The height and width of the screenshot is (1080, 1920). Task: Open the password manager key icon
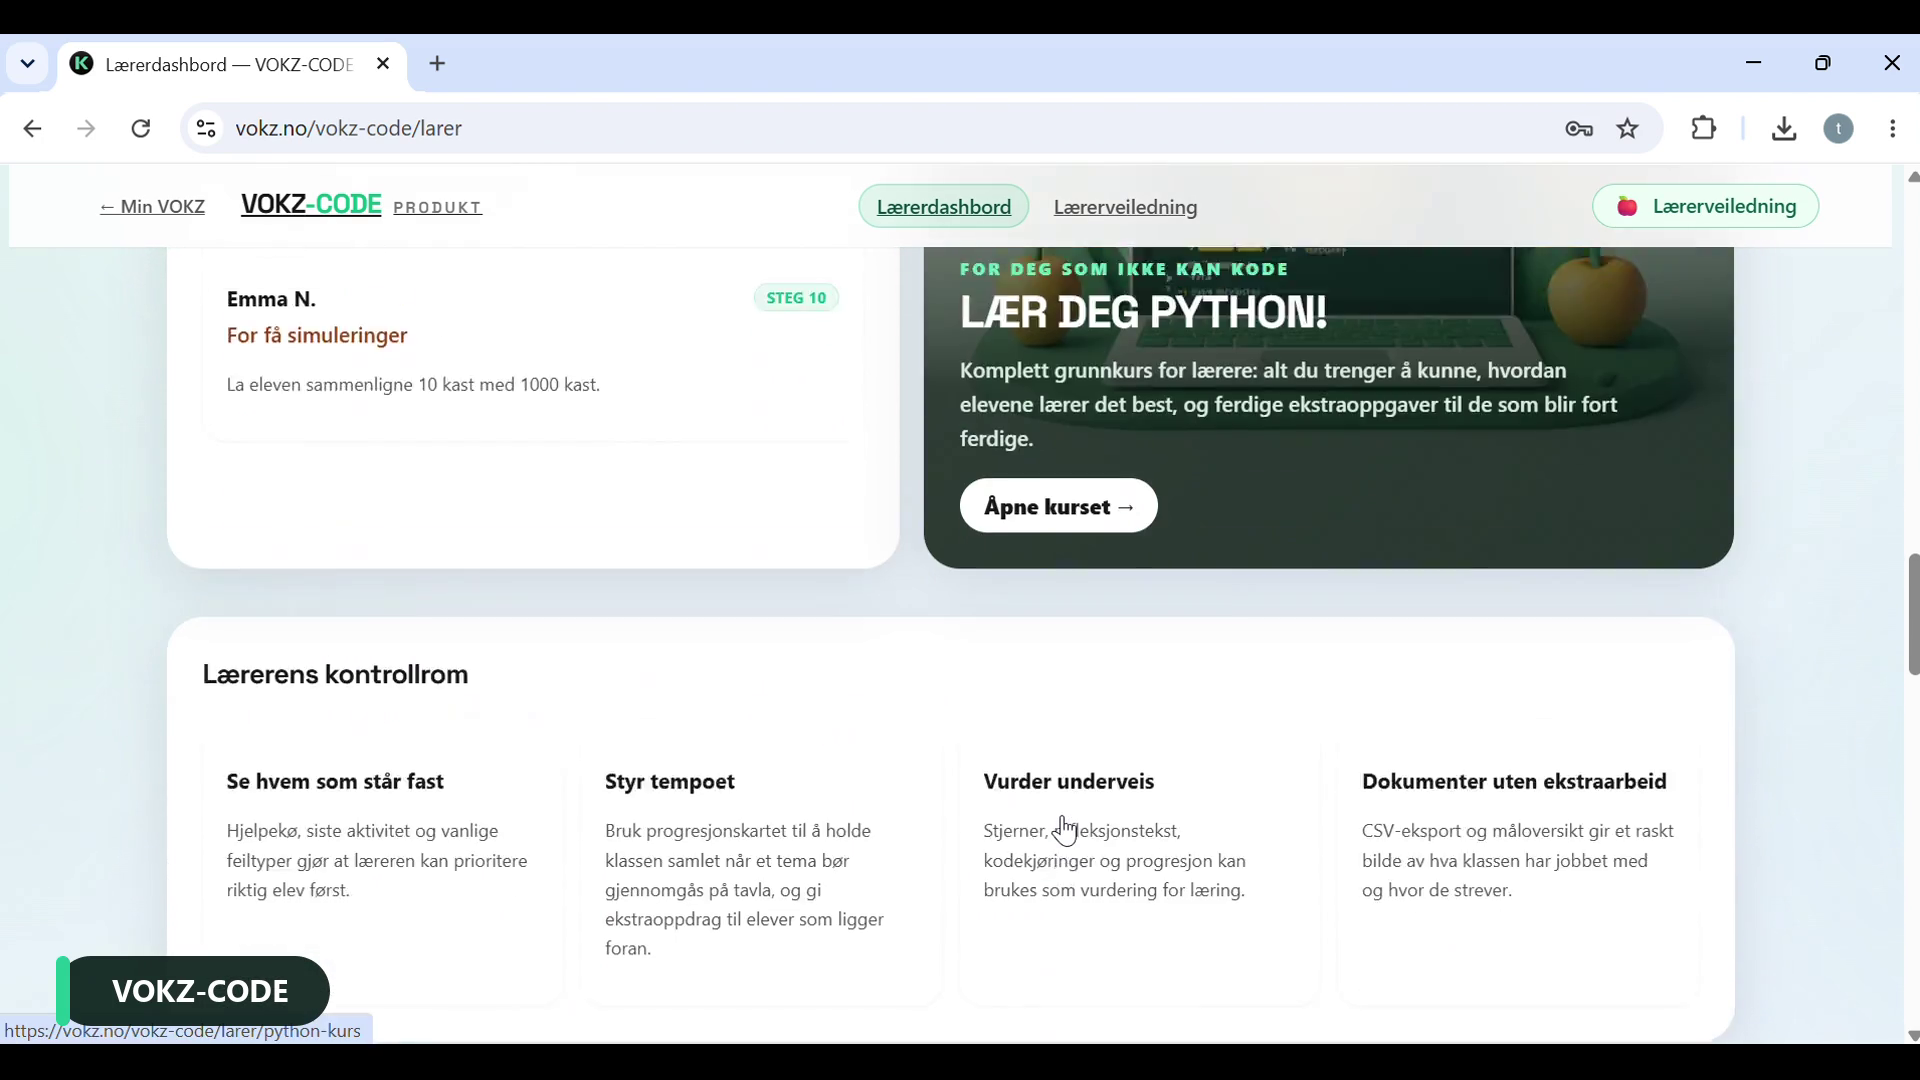coord(1579,129)
